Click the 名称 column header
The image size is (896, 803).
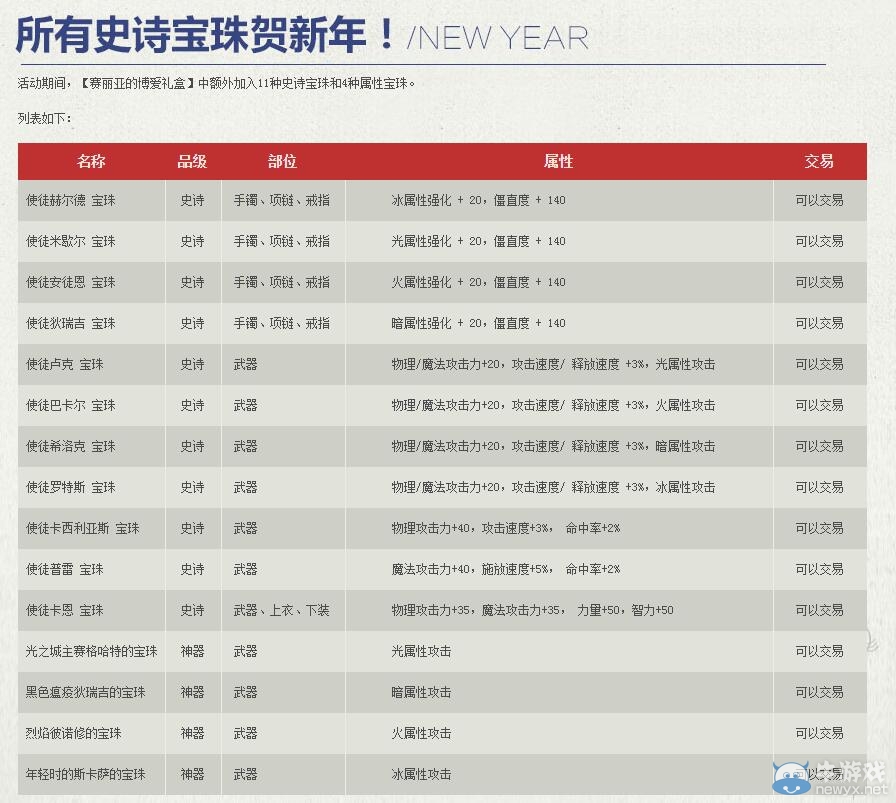[x=91, y=161]
